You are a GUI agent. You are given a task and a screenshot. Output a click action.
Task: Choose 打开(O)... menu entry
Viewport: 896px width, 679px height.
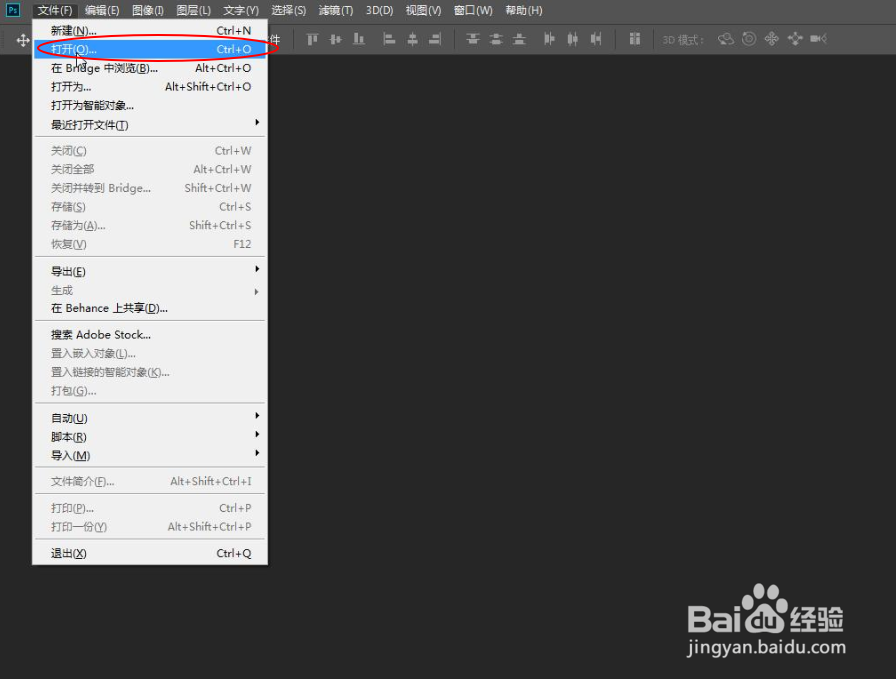[150, 49]
